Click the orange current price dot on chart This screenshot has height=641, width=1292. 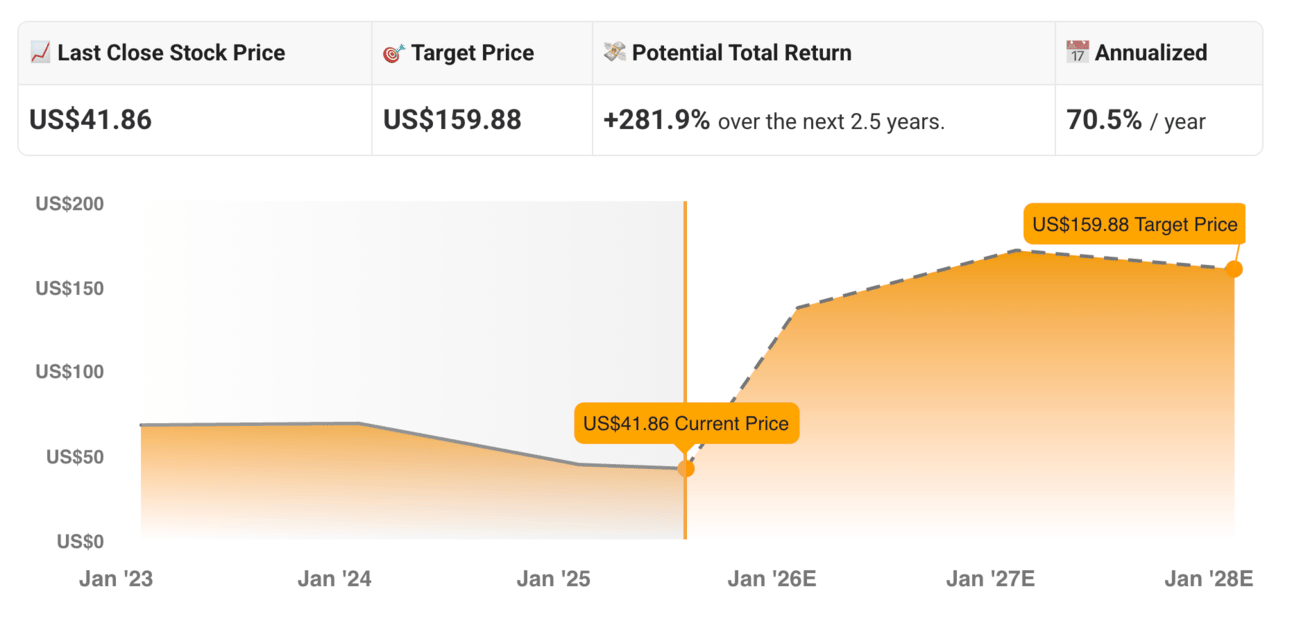pyautogui.click(x=686, y=468)
